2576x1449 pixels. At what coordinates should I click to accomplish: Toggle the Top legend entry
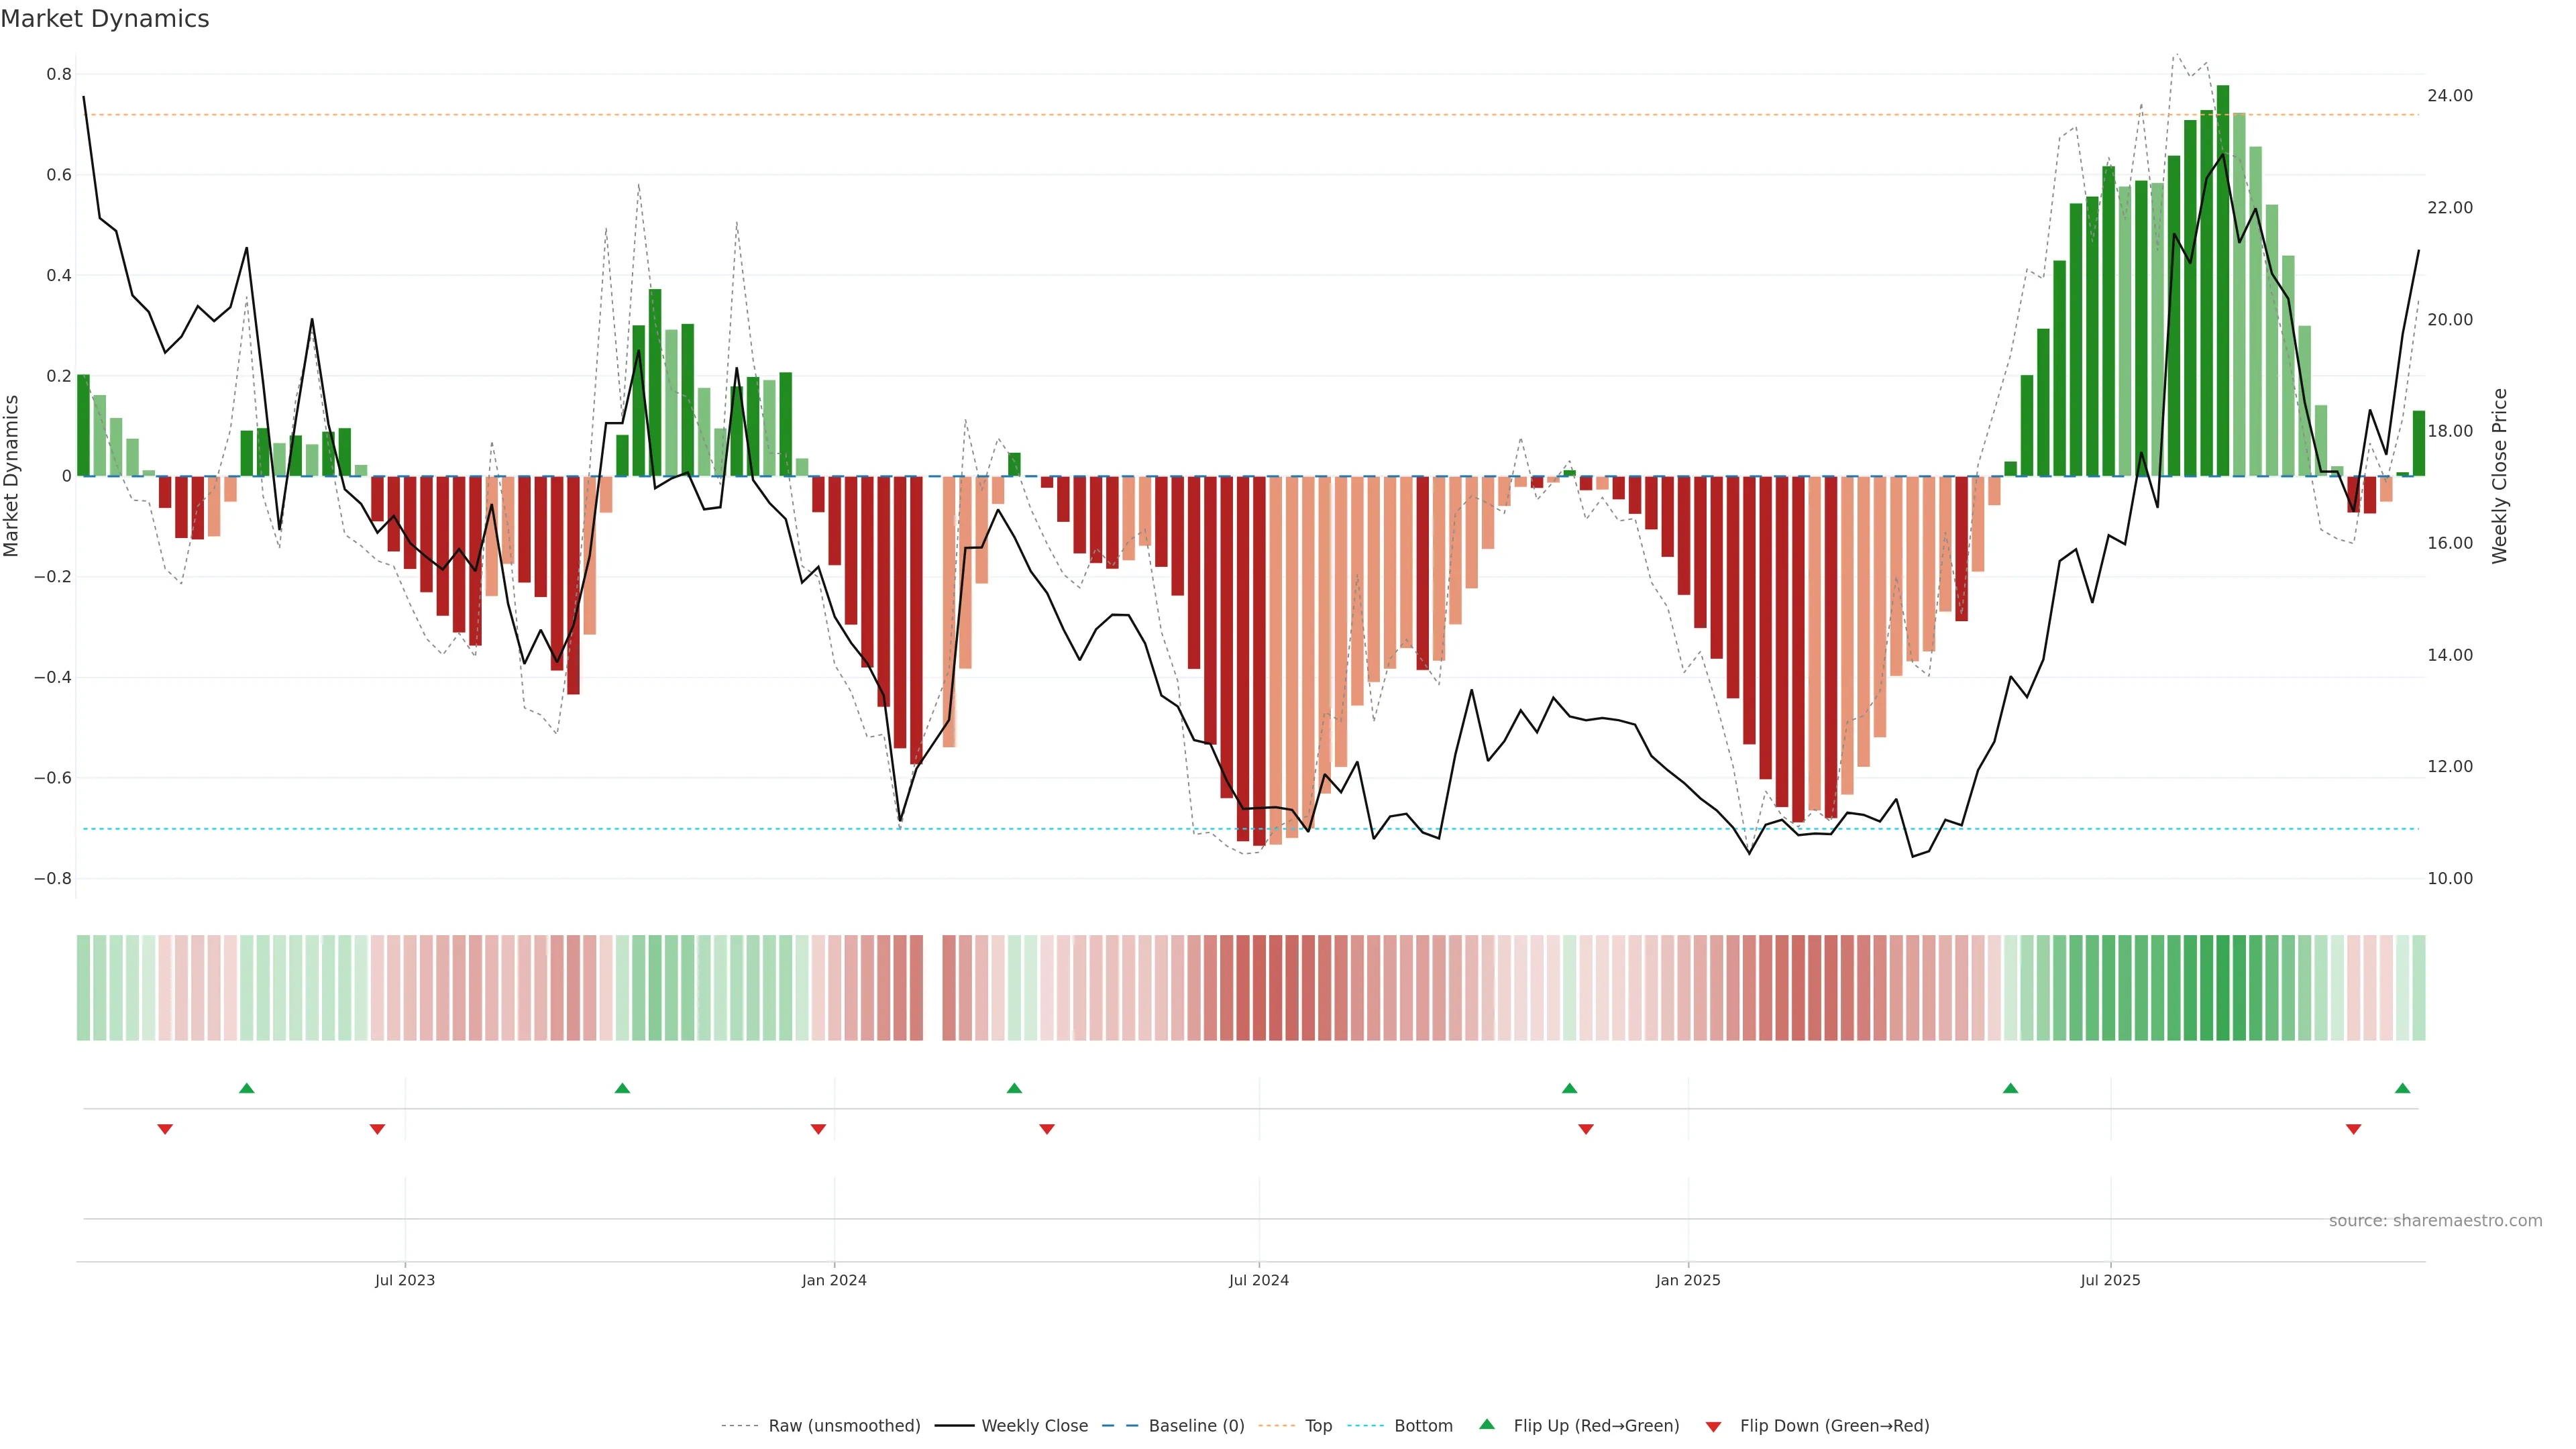tap(1318, 1425)
